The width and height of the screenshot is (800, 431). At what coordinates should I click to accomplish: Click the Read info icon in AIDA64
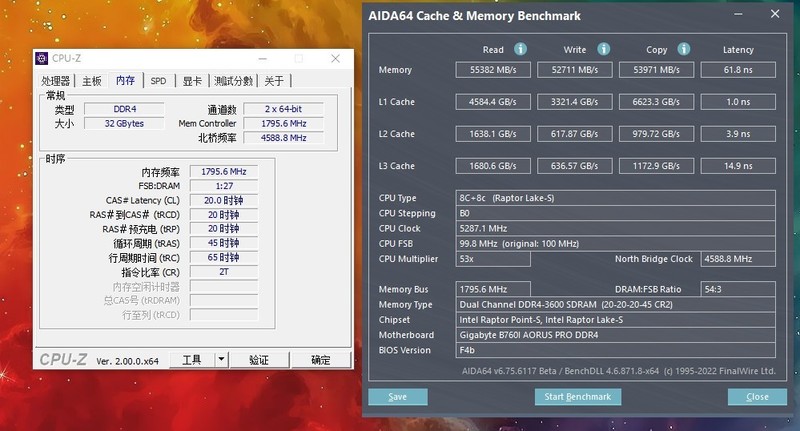click(x=520, y=49)
